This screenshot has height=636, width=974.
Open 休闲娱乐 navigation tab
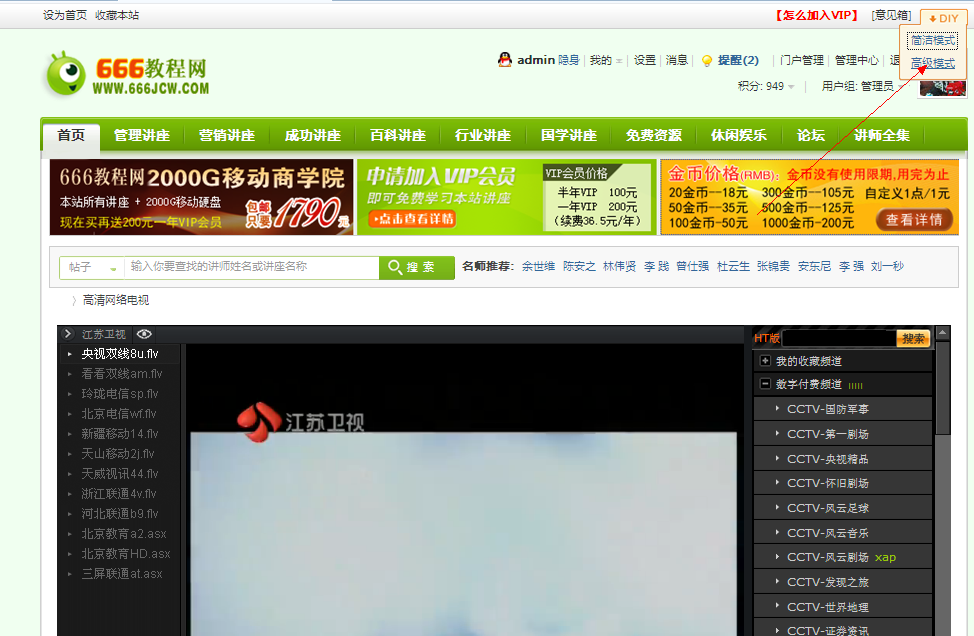739,135
